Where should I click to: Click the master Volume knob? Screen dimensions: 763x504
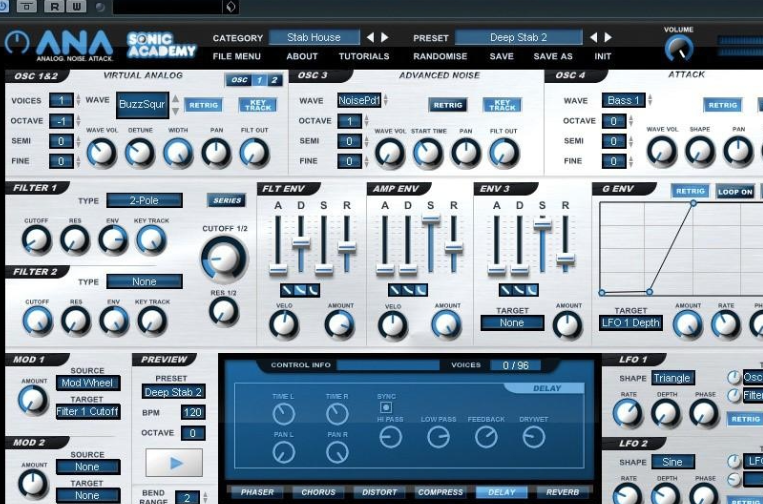(679, 48)
